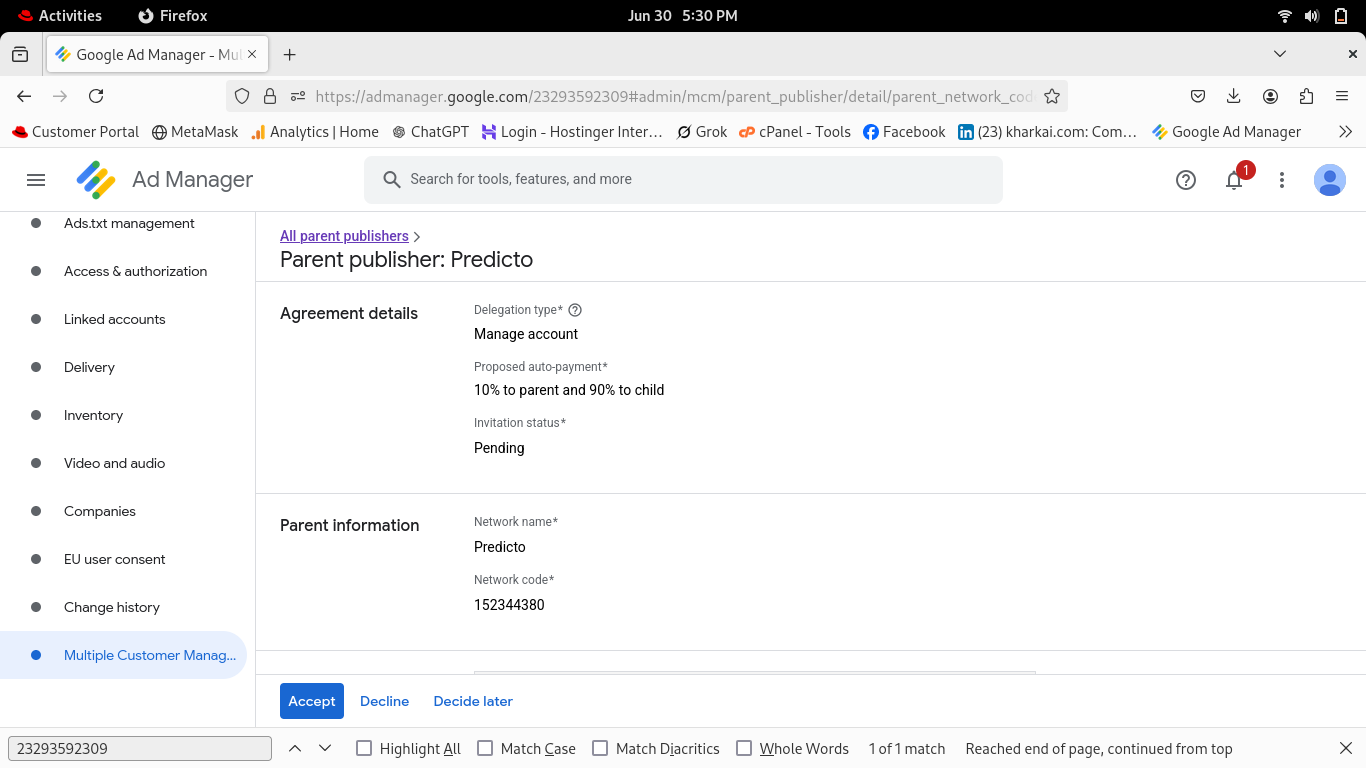Open the volume indicator in top bar
This screenshot has width=1366, height=768.
coord(1312,16)
